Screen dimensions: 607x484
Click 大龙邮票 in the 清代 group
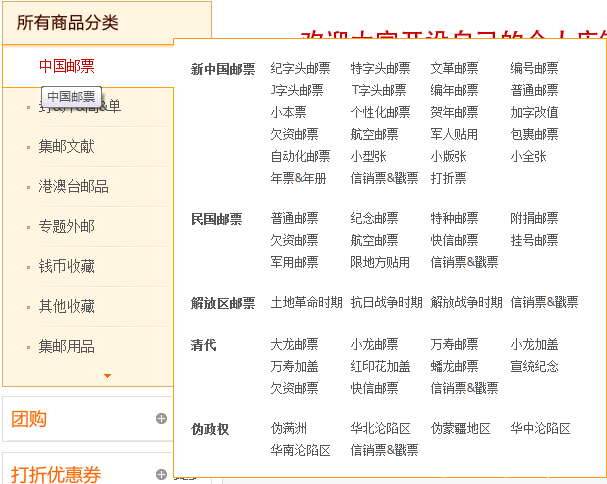click(x=294, y=345)
